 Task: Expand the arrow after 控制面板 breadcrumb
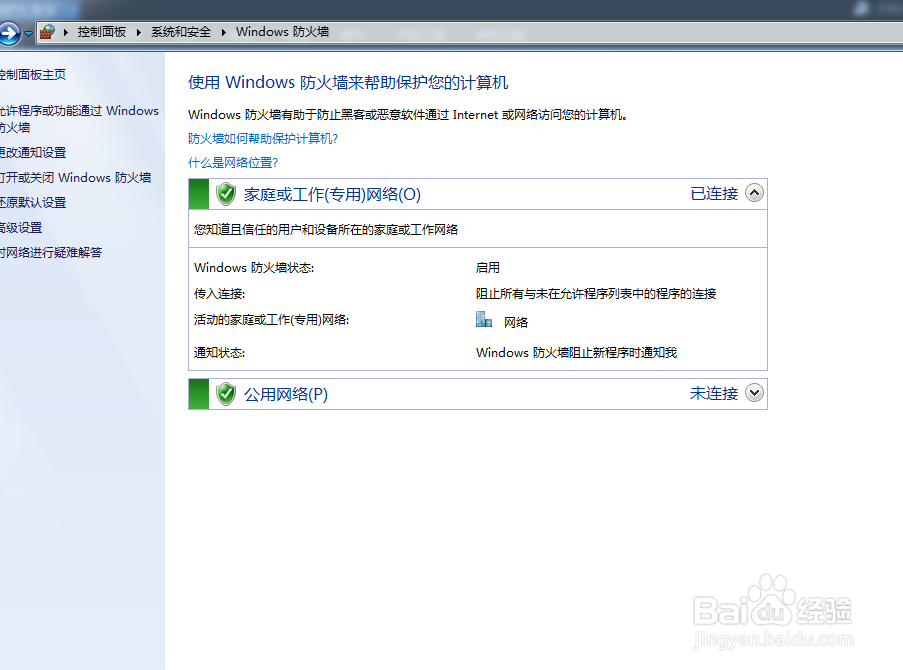tap(139, 32)
